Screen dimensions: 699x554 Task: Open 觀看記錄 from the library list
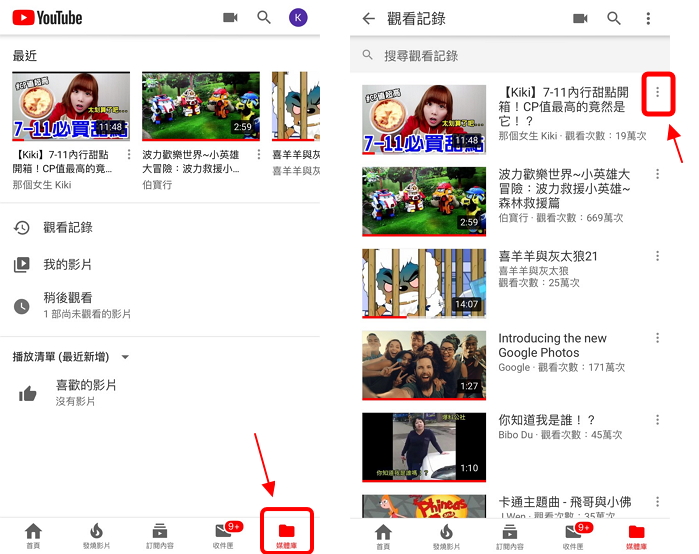click(x=160, y=227)
